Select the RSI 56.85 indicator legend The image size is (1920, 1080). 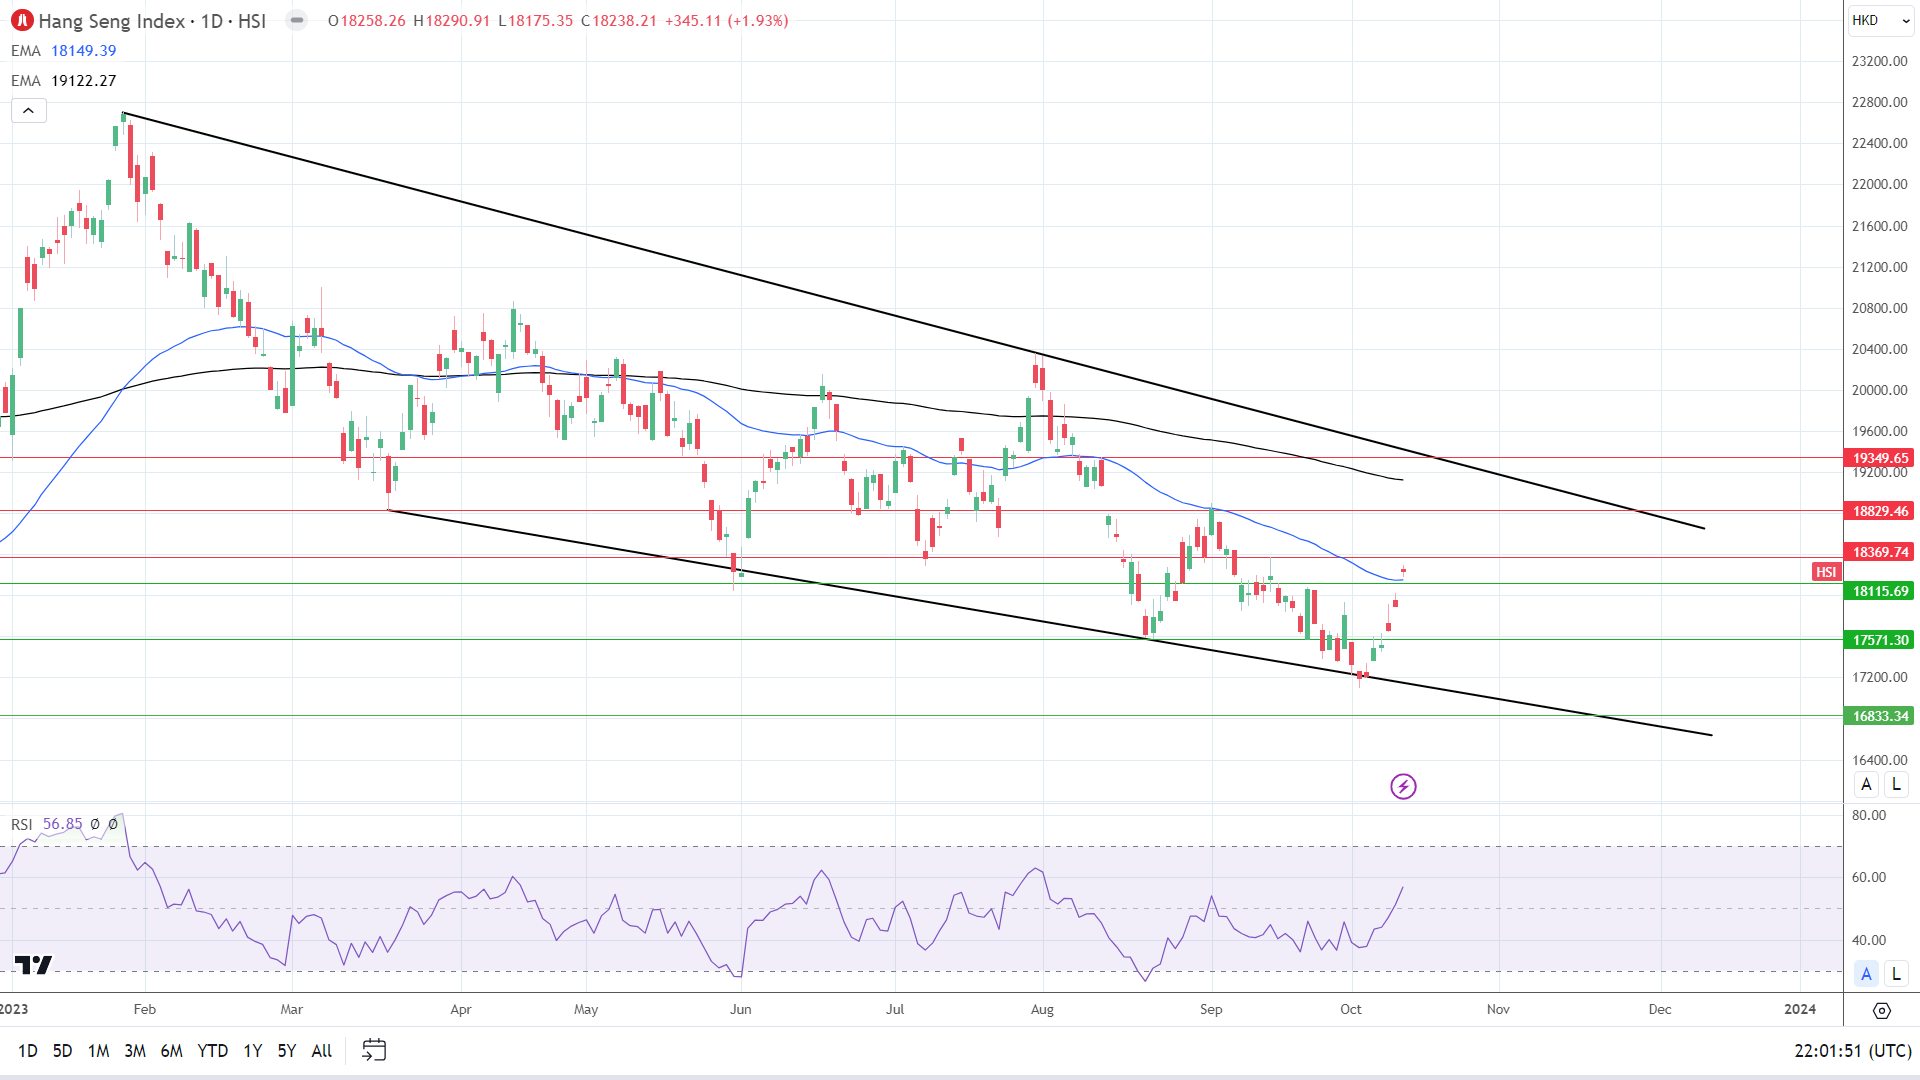tap(47, 824)
